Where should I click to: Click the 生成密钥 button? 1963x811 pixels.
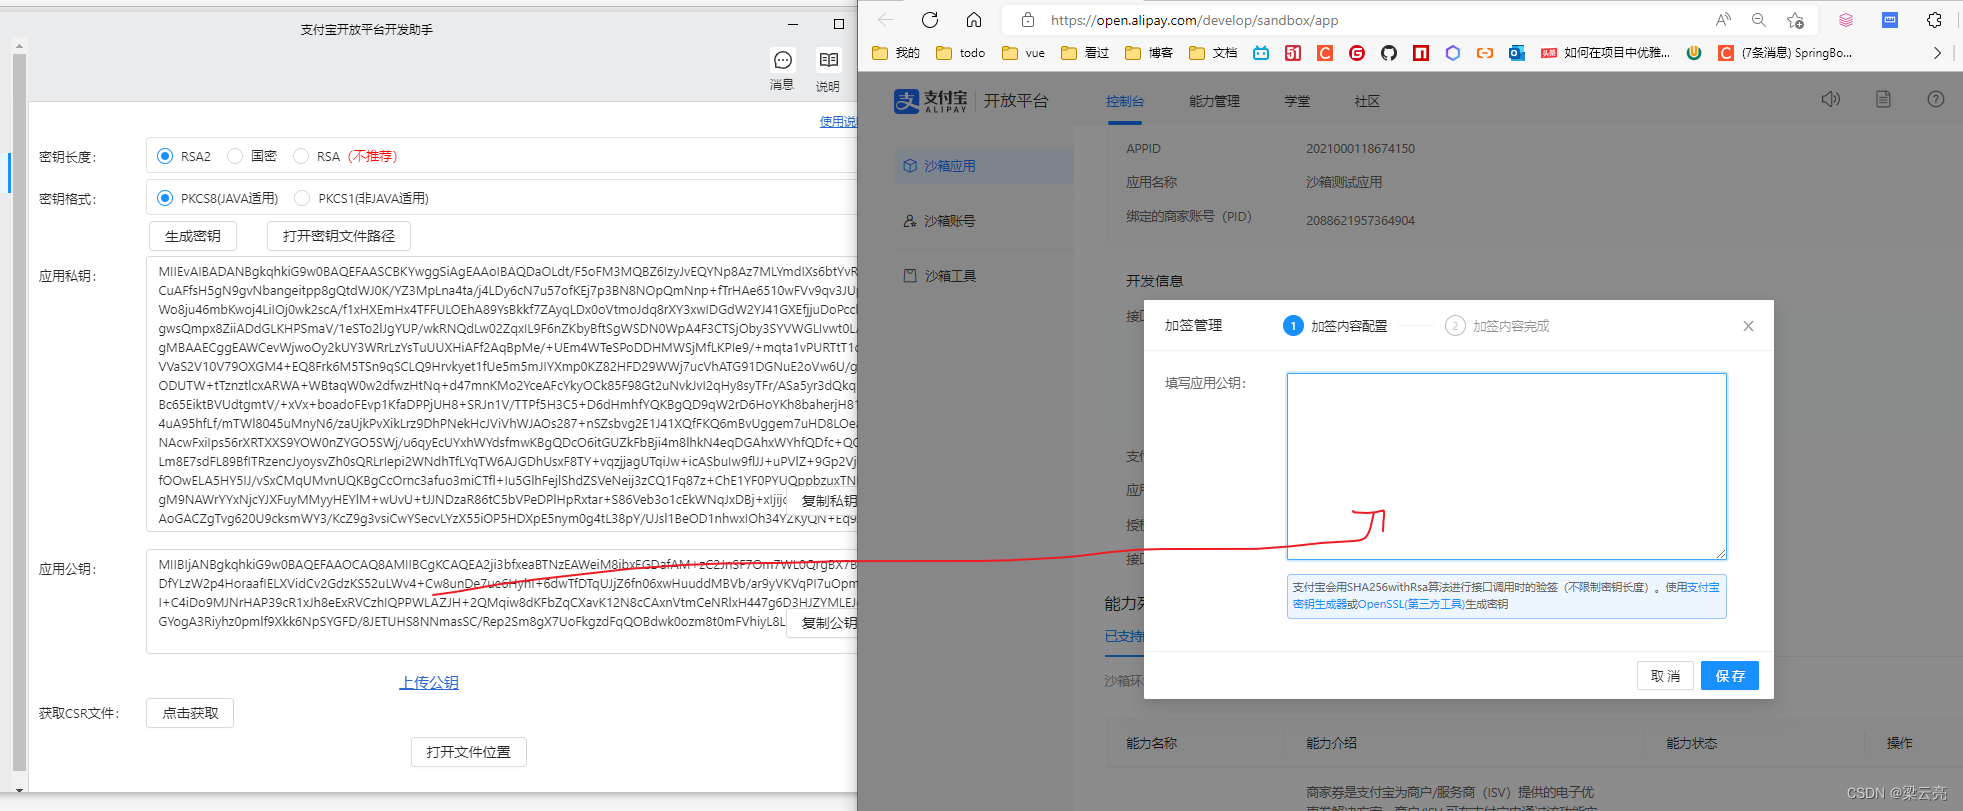click(x=193, y=236)
